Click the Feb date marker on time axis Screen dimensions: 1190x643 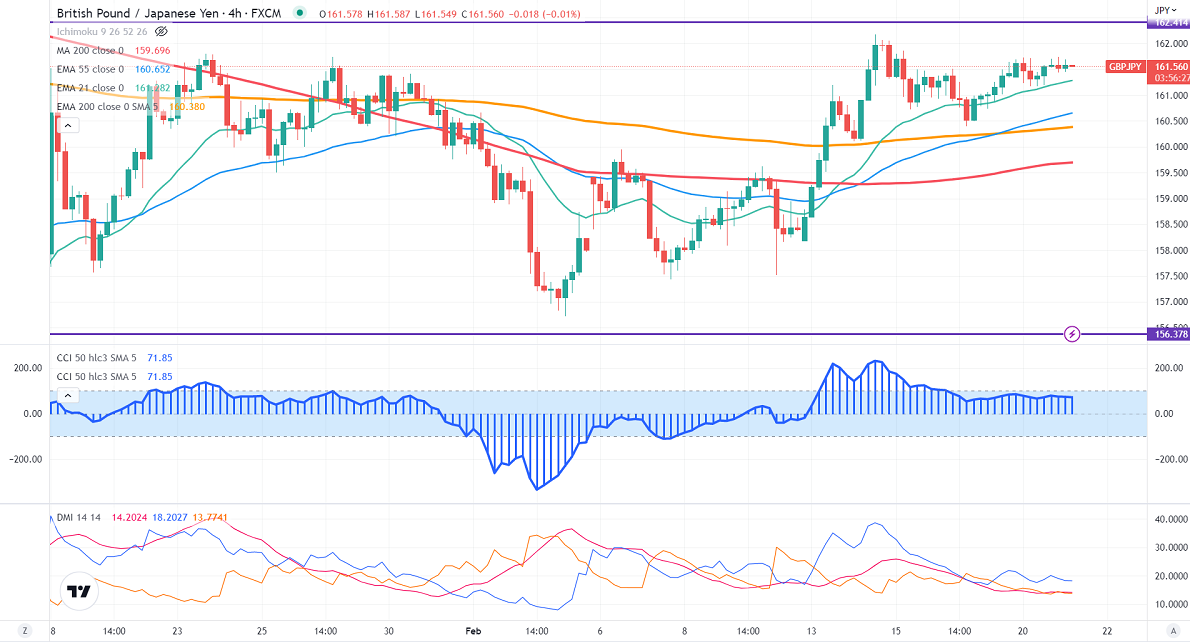coord(474,631)
